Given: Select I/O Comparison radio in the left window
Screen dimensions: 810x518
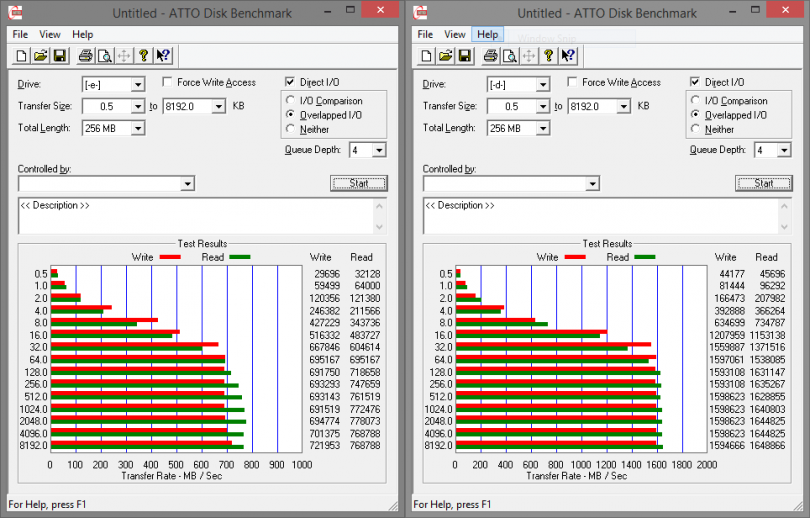Looking at the screenshot, I should tap(291, 101).
